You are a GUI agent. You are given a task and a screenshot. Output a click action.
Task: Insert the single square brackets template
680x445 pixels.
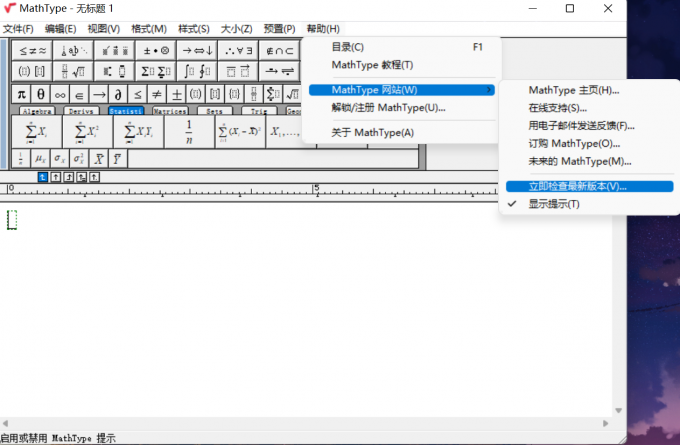[x=215, y=94]
